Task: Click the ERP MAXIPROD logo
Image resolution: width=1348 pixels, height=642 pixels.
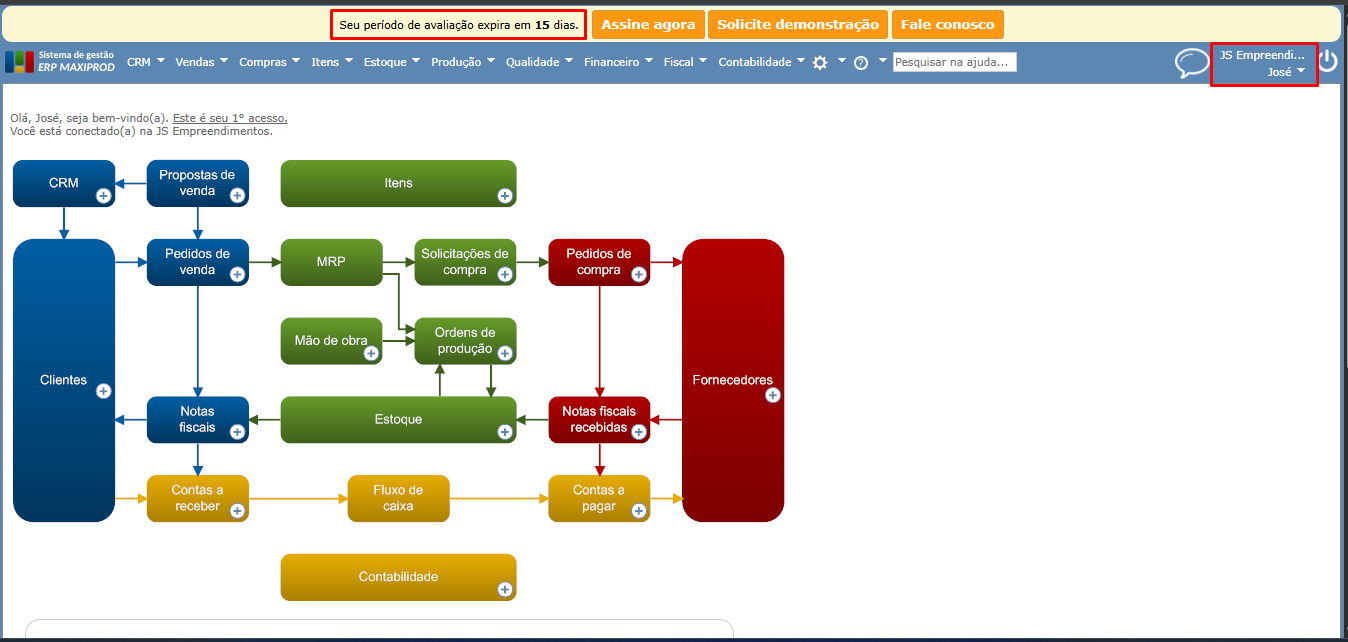Action: (x=60, y=62)
